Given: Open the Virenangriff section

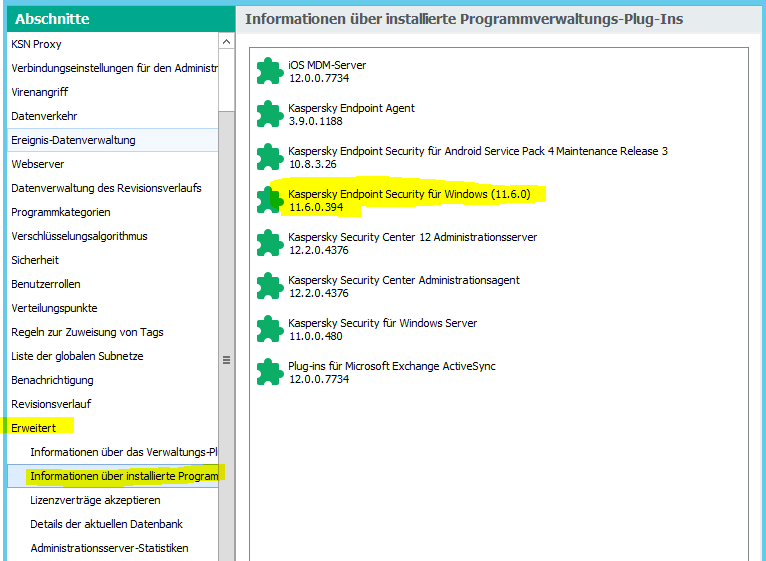Looking at the screenshot, I should 113,92.
